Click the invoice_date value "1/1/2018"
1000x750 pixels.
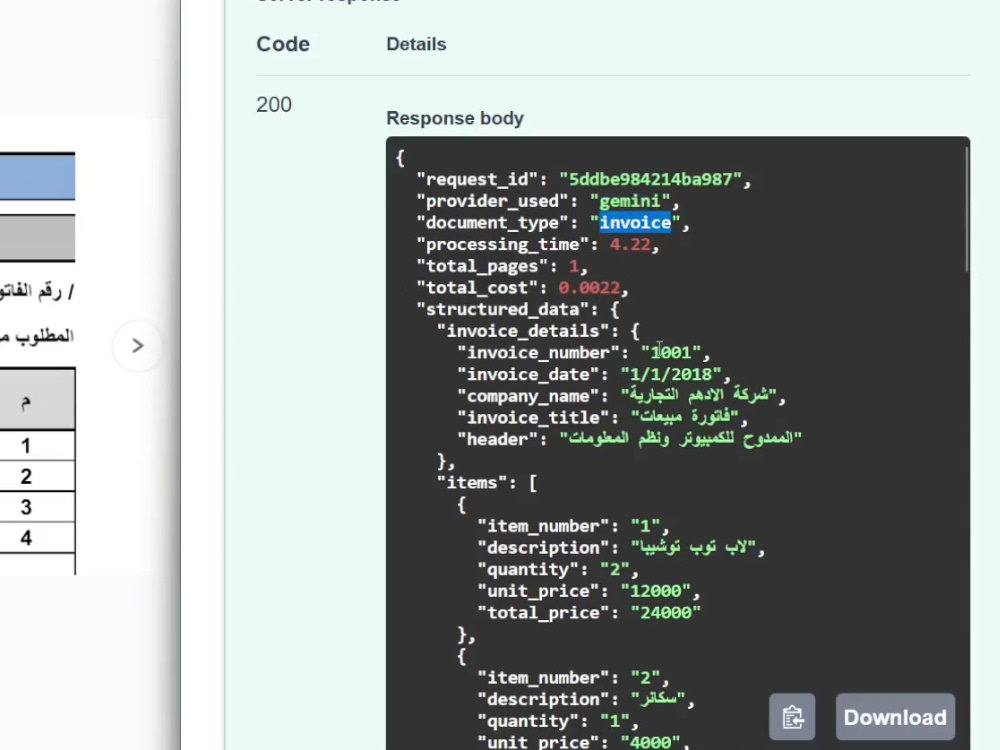coord(671,374)
